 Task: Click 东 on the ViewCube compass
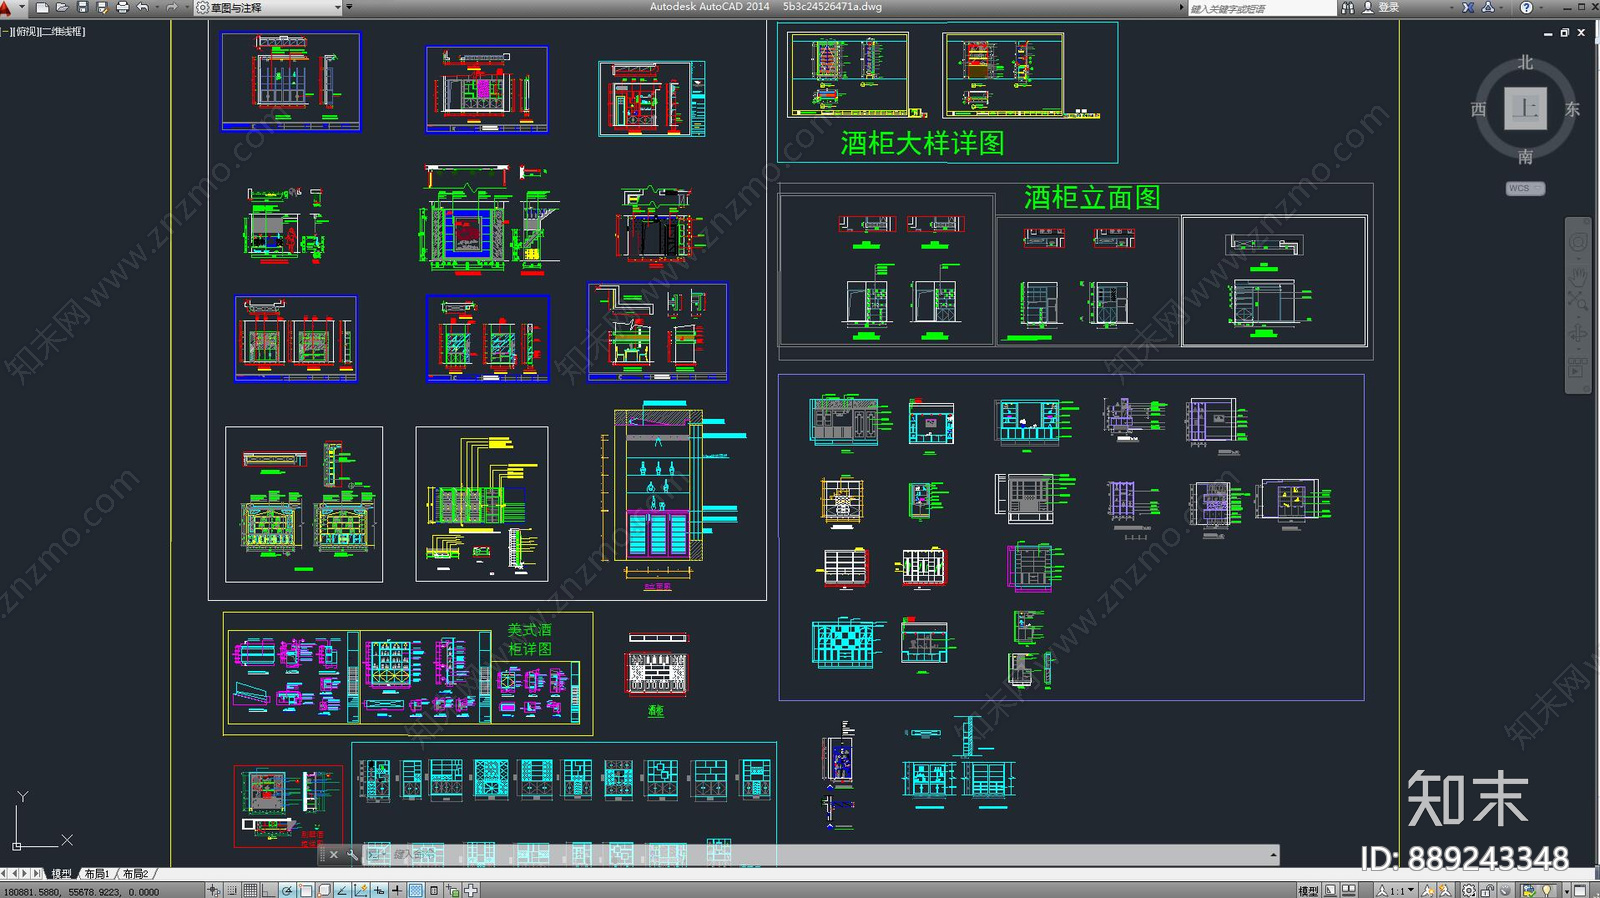tap(1572, 109)
